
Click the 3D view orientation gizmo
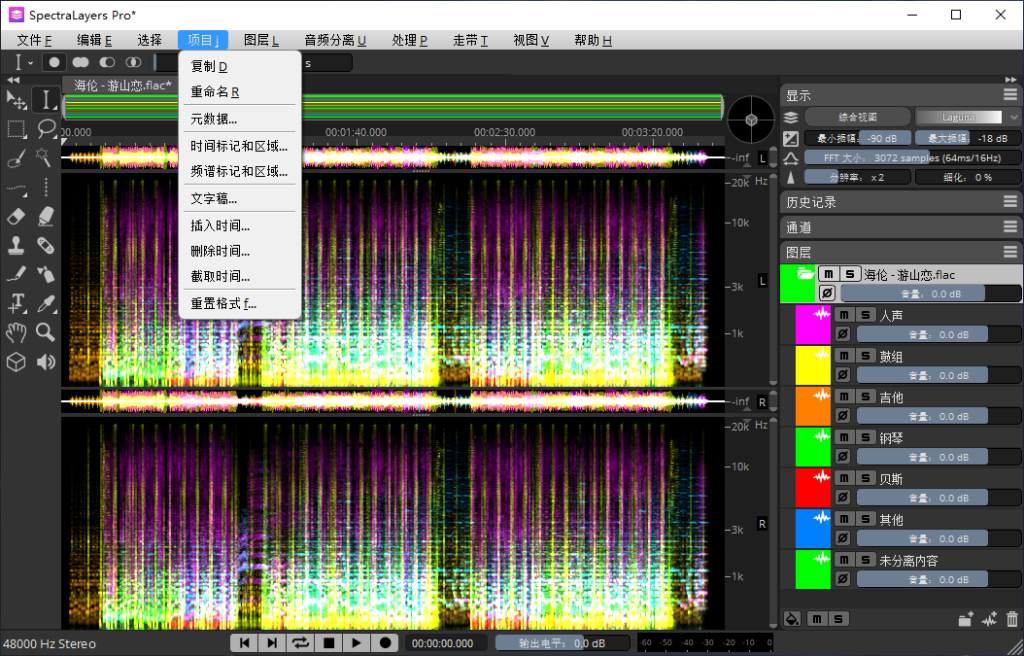(752, 120)
